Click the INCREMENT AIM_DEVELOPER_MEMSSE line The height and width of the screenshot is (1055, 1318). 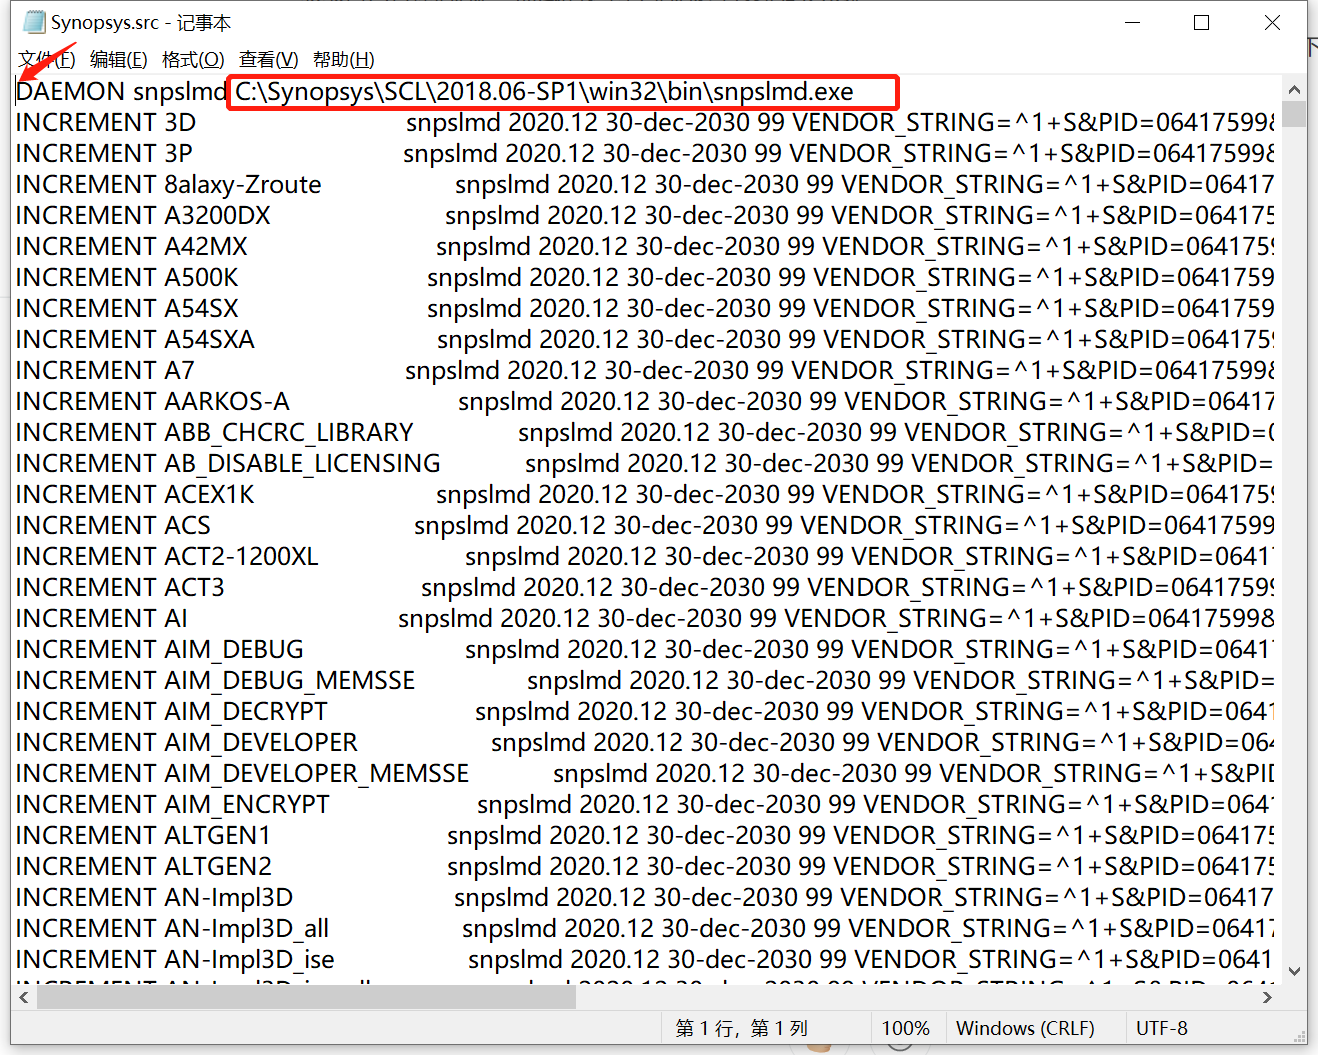click(x=645, y=774)
